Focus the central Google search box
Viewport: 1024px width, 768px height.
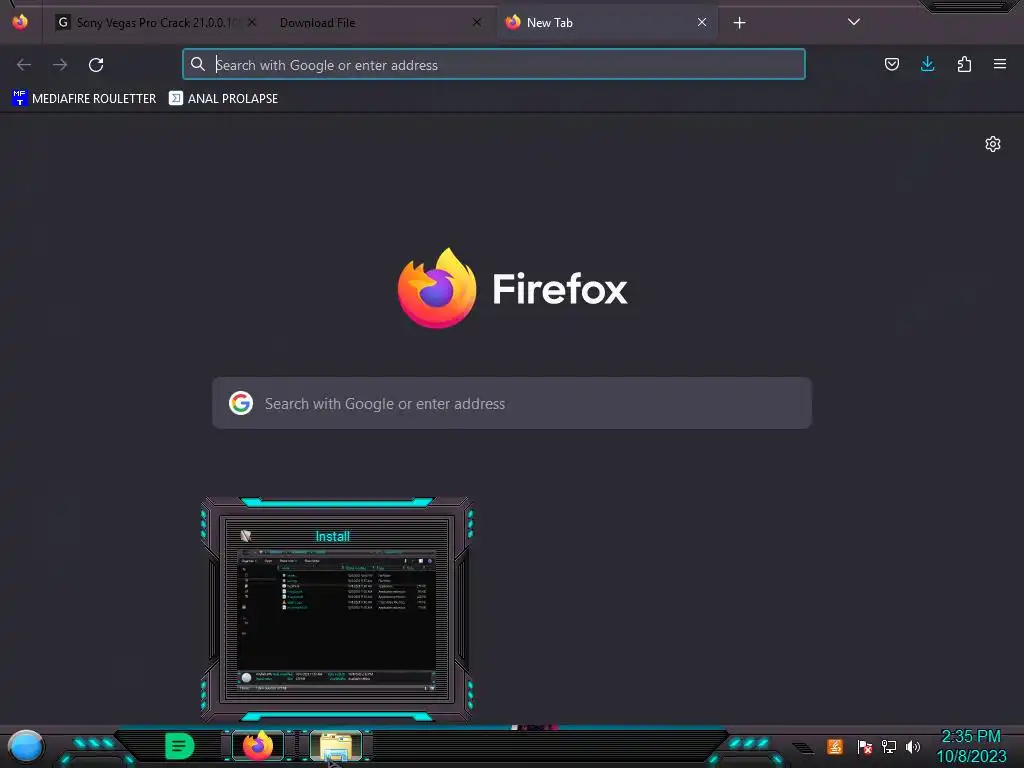[x=512, y=403]
